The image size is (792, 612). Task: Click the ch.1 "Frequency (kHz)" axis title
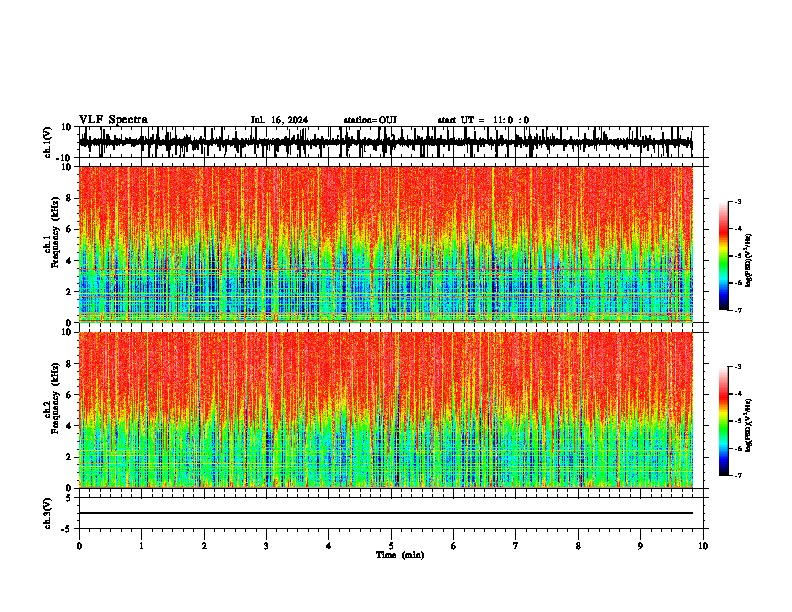[55, 232]
